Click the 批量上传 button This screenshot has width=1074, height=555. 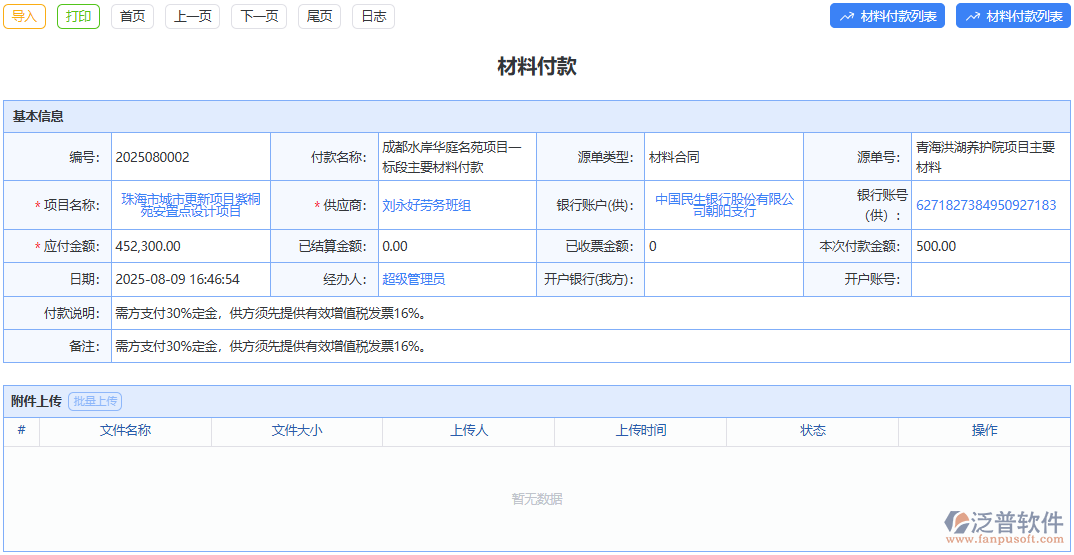[x=95, y=402]
